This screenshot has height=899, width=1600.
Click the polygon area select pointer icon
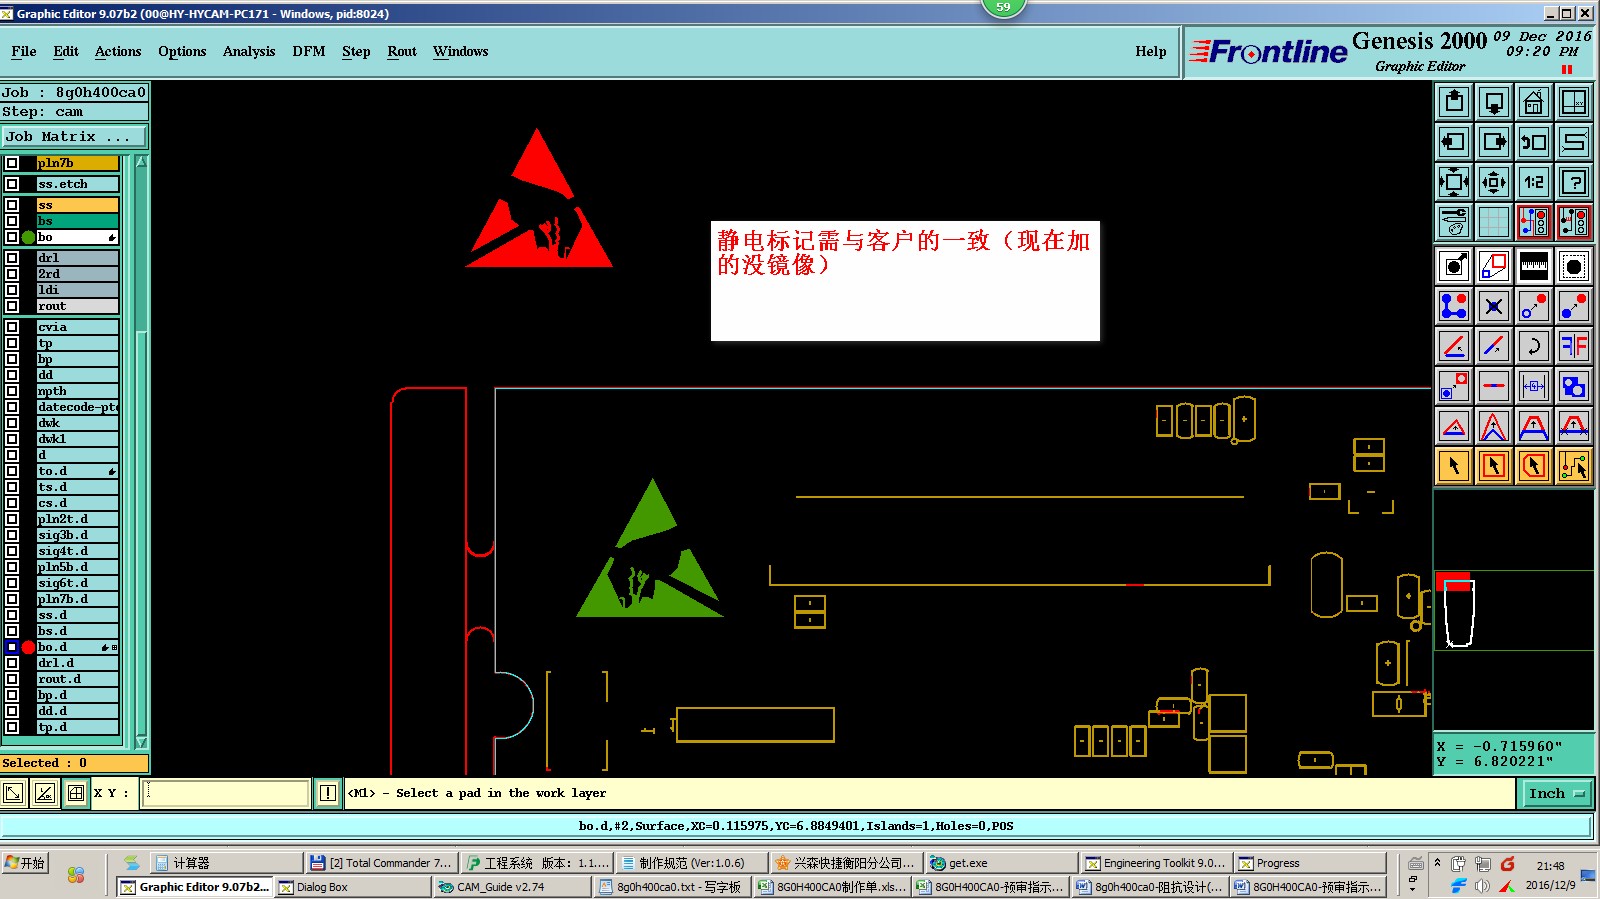click(x=1534, y=466)
